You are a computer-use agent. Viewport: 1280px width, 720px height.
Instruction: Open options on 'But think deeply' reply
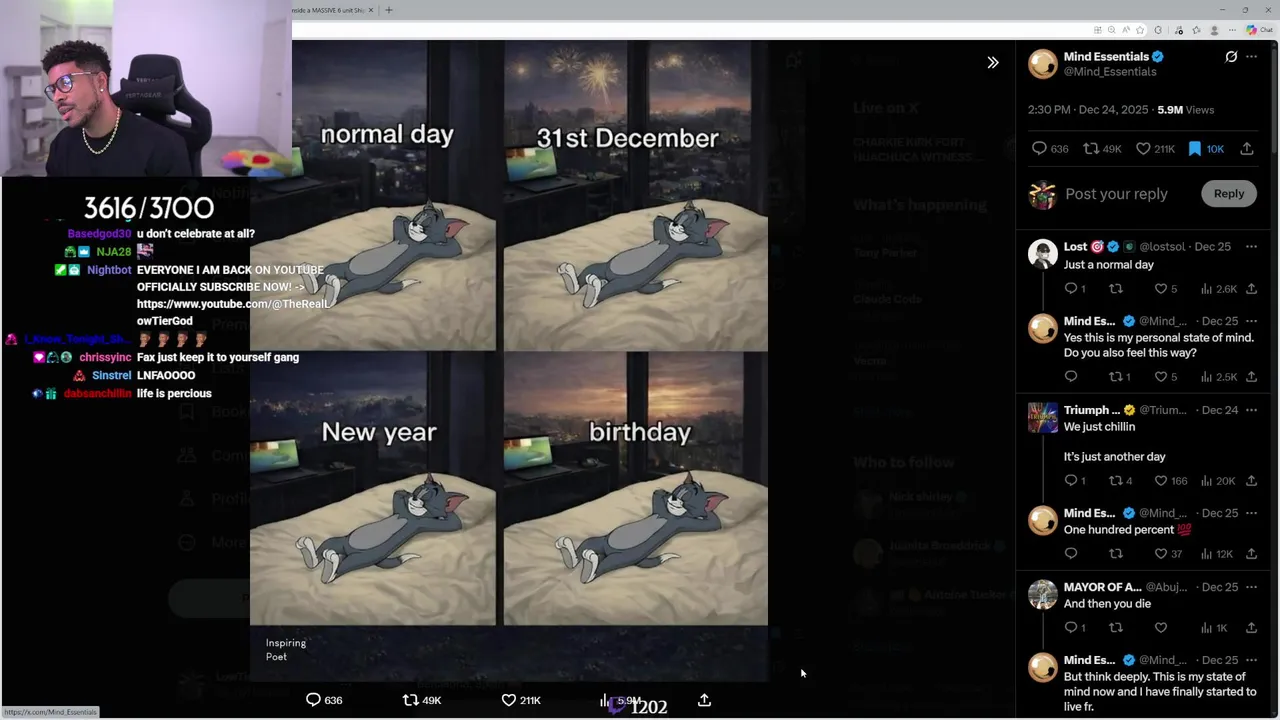point(1251,660)
